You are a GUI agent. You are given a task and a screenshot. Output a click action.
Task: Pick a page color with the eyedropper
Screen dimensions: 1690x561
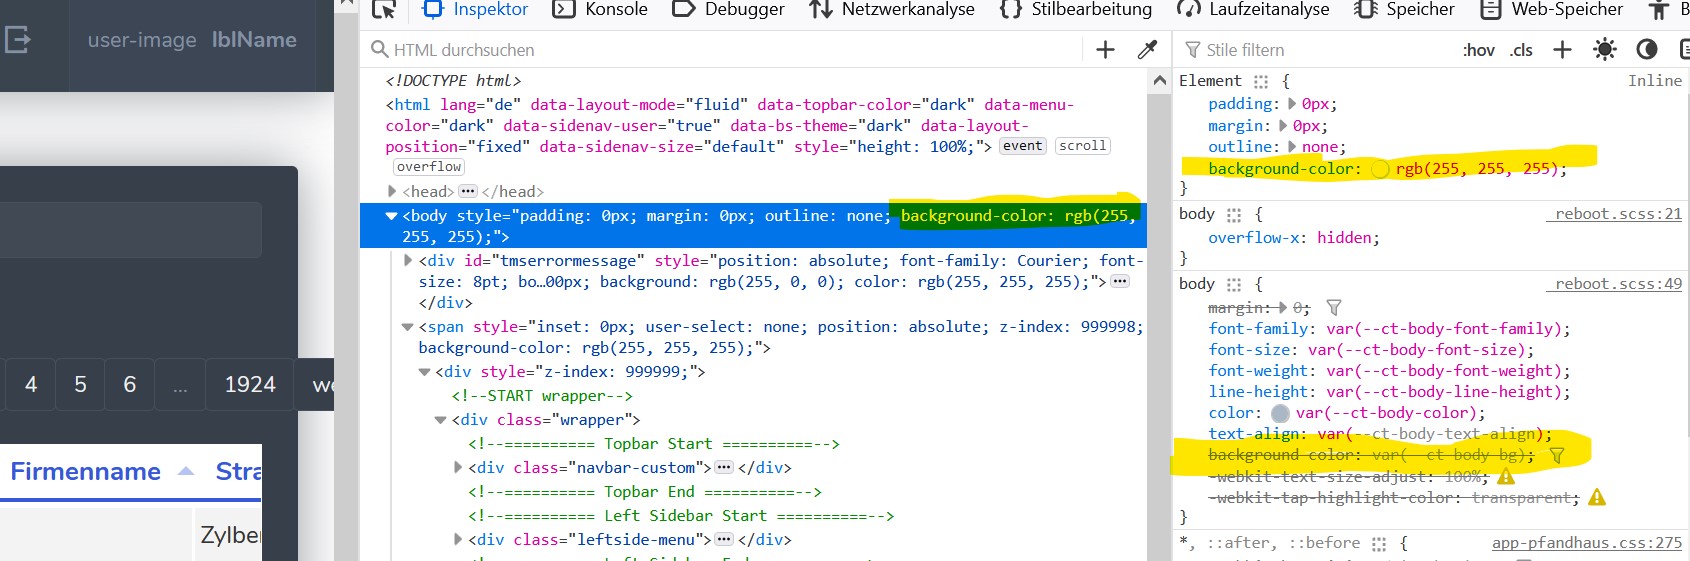pyautogui.click(x=1147, y=50)
